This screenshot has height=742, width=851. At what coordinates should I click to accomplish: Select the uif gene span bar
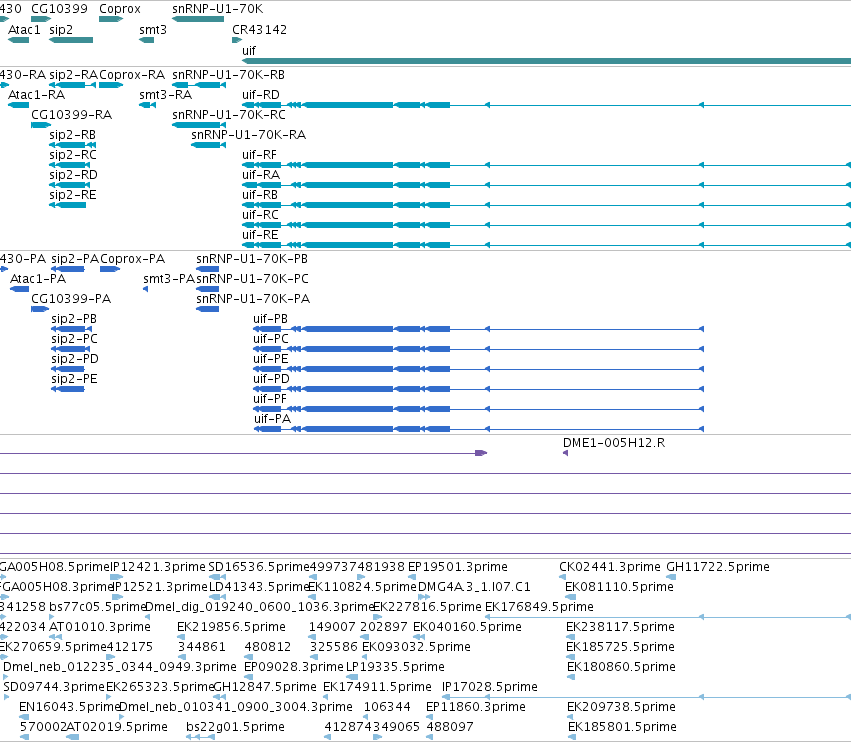pyautogui.click(x=547, y=61)
